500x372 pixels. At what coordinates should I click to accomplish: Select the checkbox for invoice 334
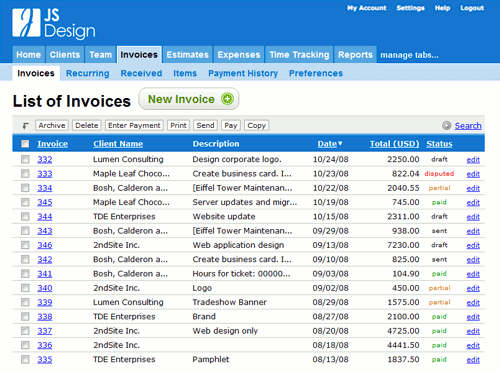pos(25,188)
